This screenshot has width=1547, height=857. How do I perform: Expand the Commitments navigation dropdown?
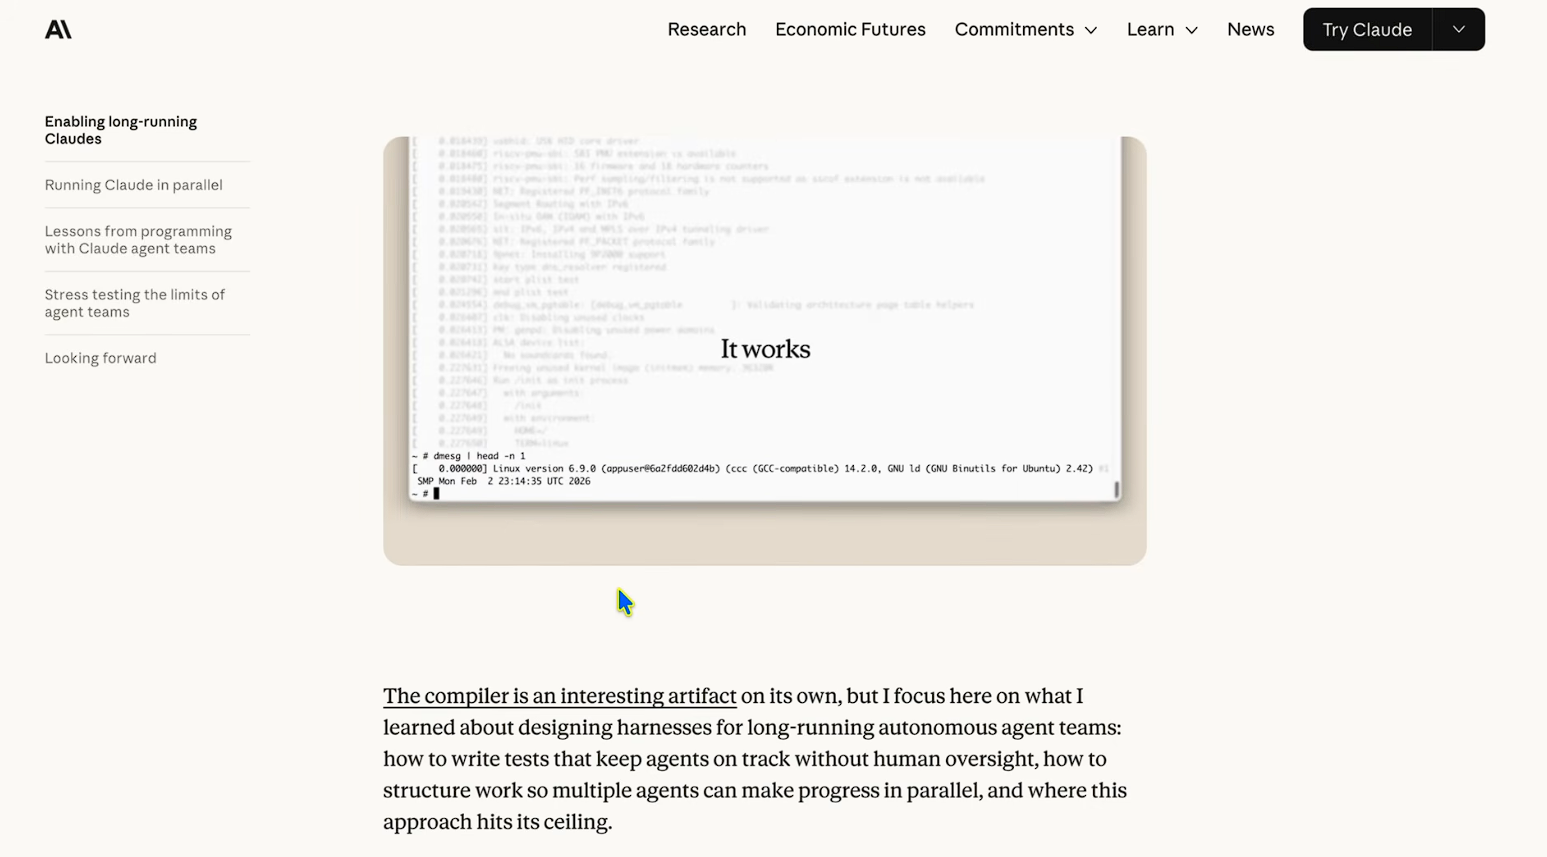click(x=1025, y=29)
